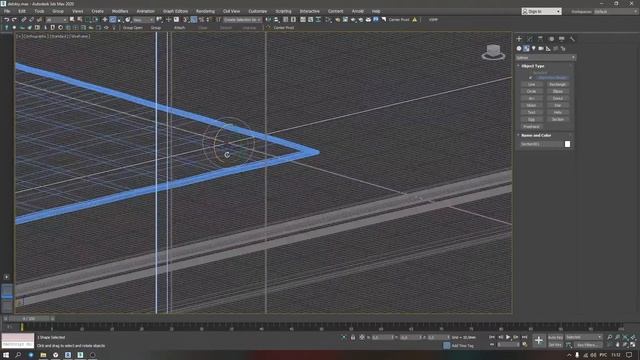640x360 pixels.
Task: Open the Graph Editors menu
Action: pyautogui.click(x=175, y=11)
